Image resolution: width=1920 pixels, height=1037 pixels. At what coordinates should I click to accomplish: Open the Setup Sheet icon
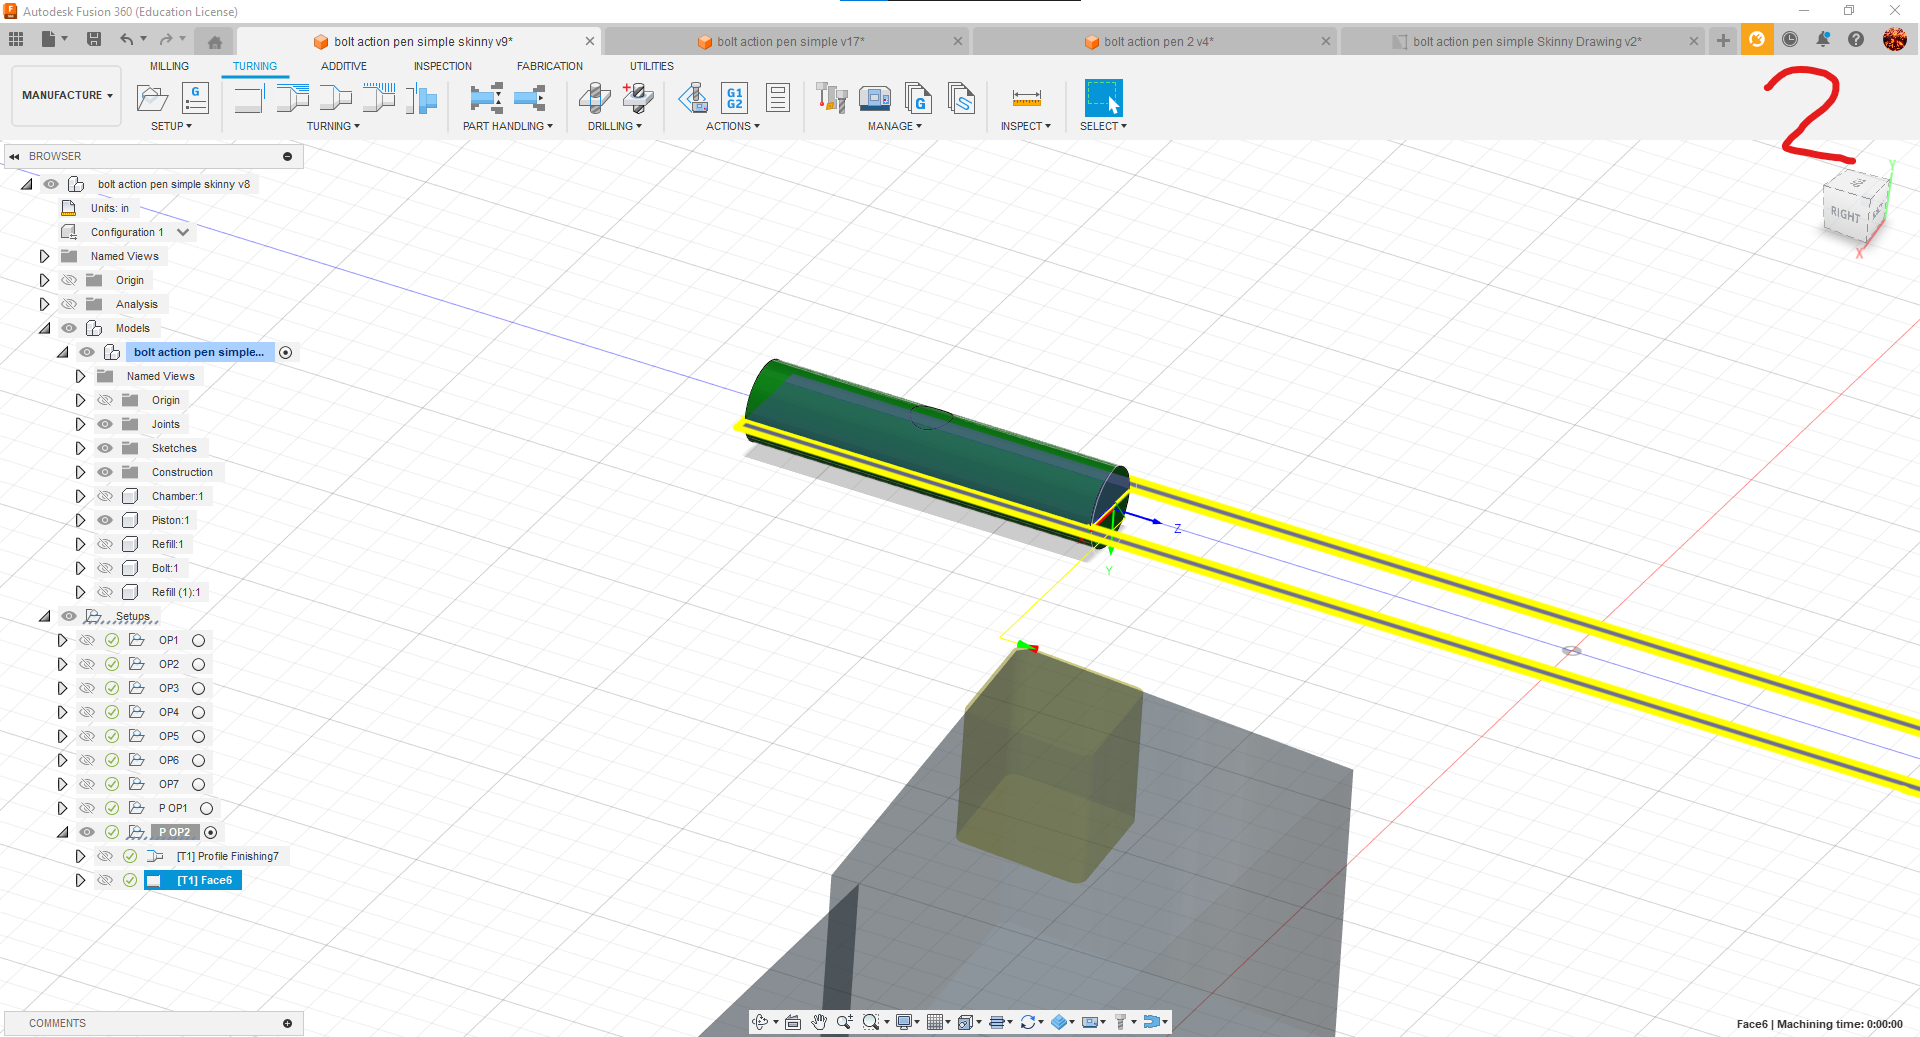pos(778,98)
